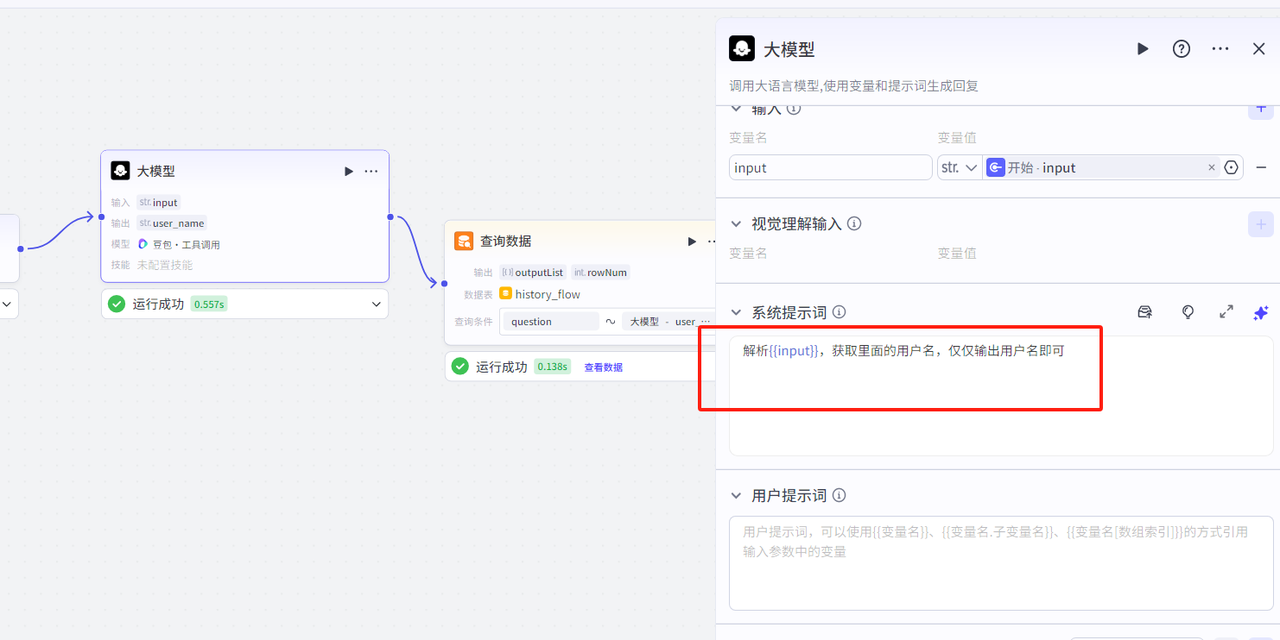The image size is (1280, 640).
Task: Open the 大模型 canvas node's more menu
Action: tap(371, 171)
